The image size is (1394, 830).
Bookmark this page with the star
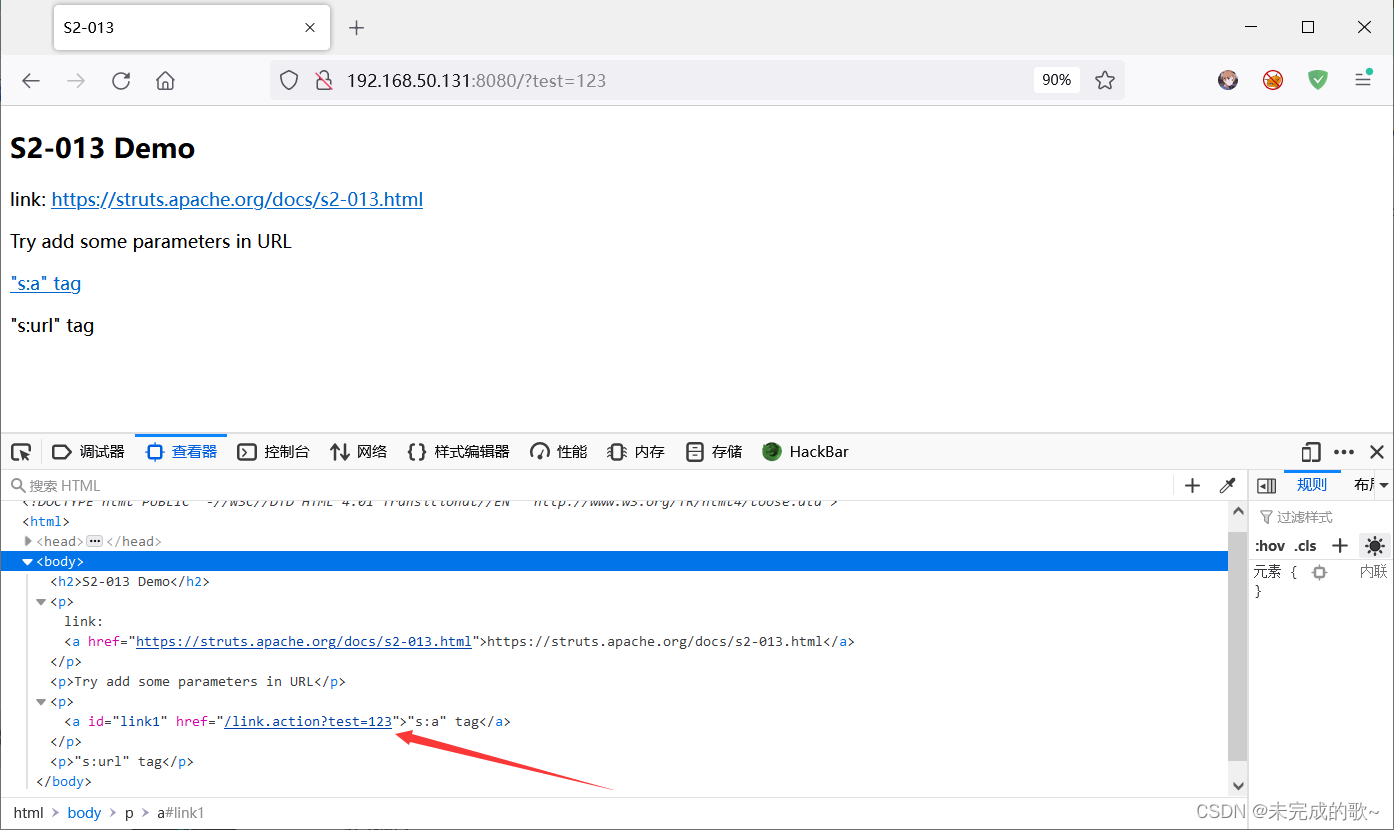coord(1104,81)
